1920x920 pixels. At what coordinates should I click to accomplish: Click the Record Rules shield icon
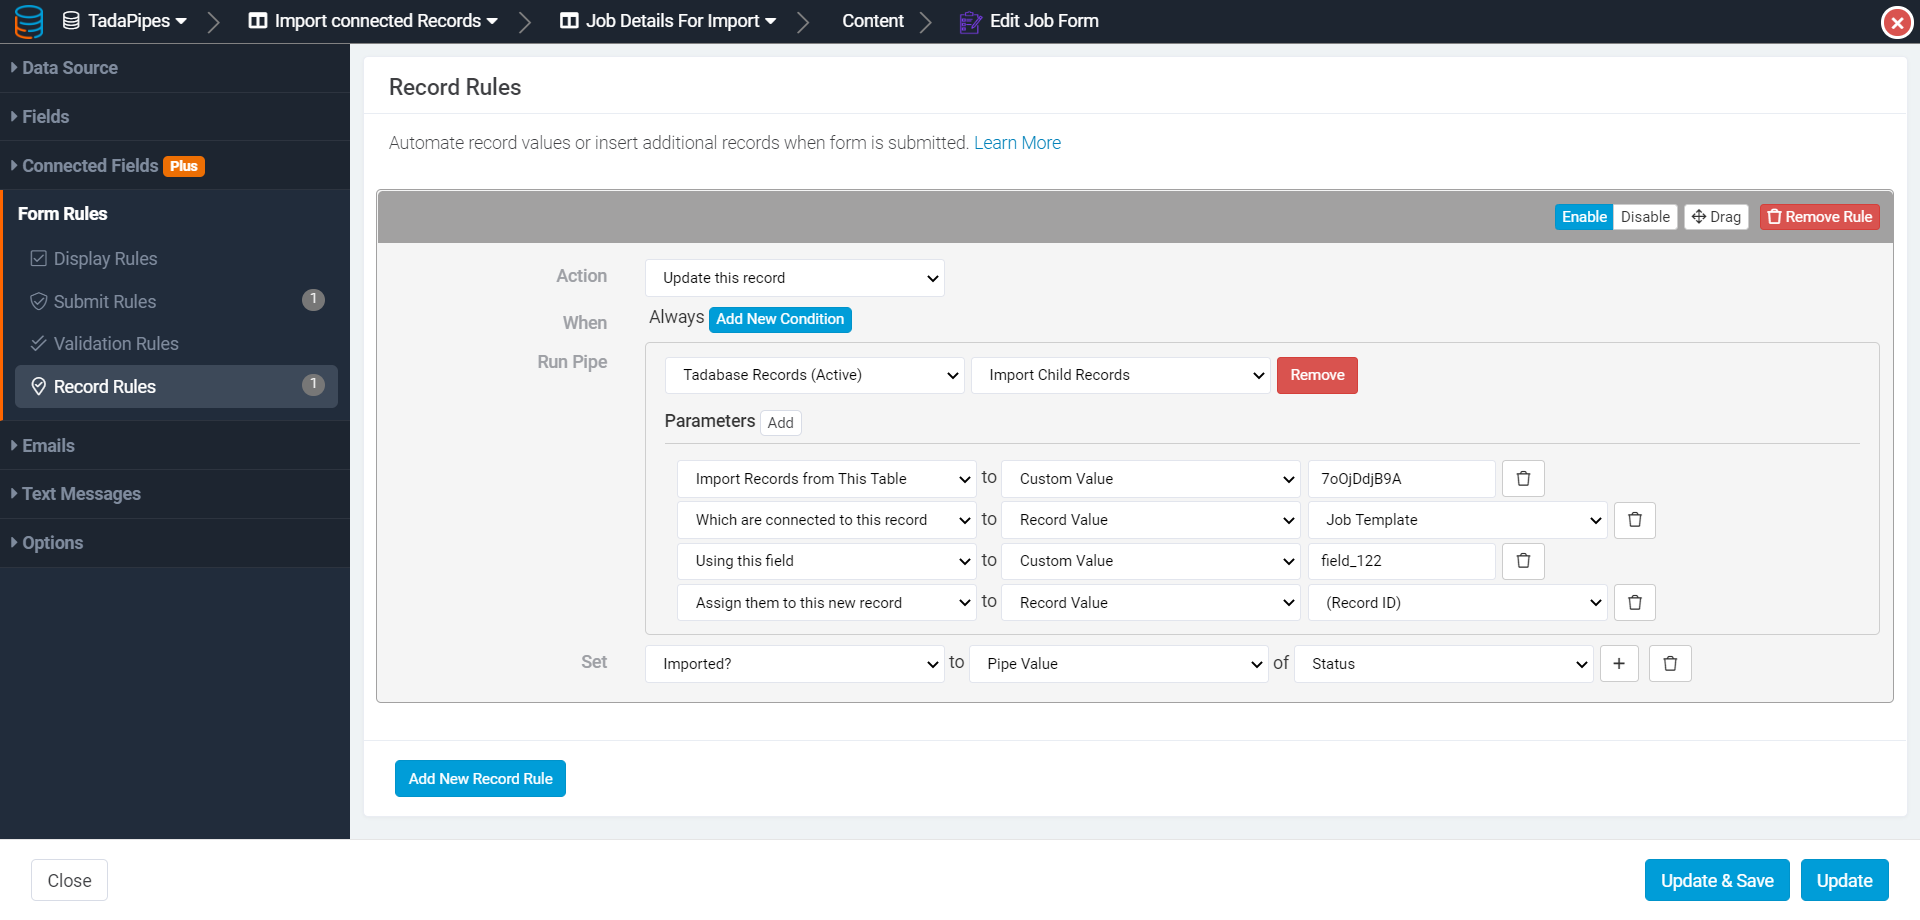39,386
